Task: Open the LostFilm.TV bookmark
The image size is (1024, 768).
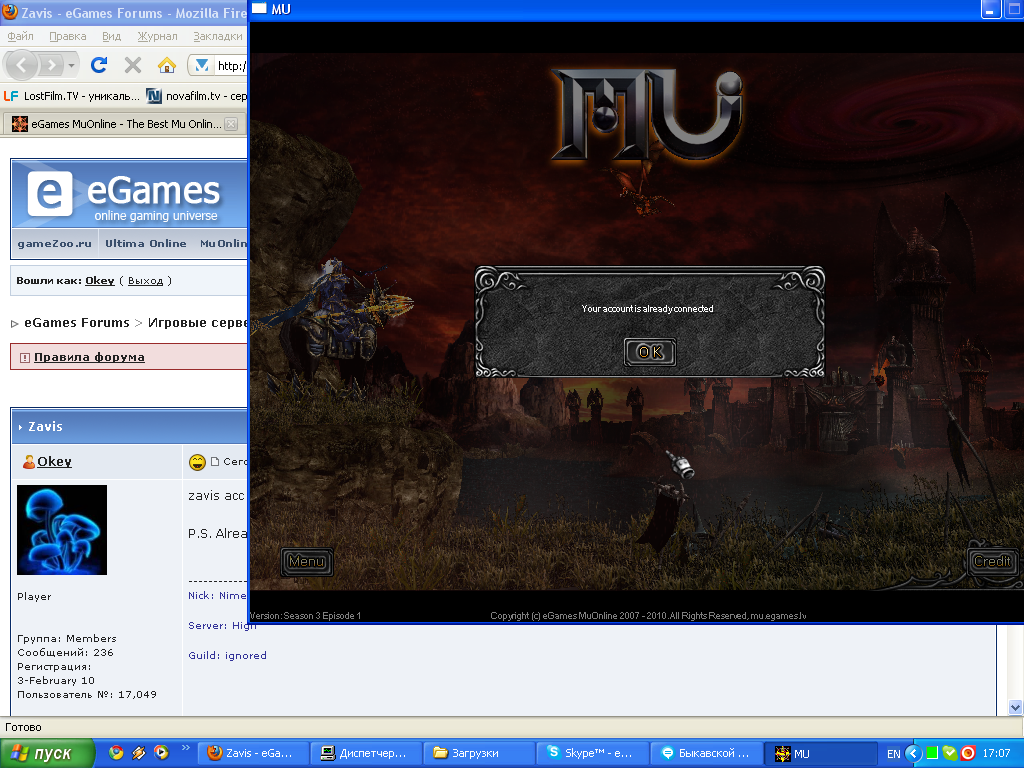Action: pos(72,96)
